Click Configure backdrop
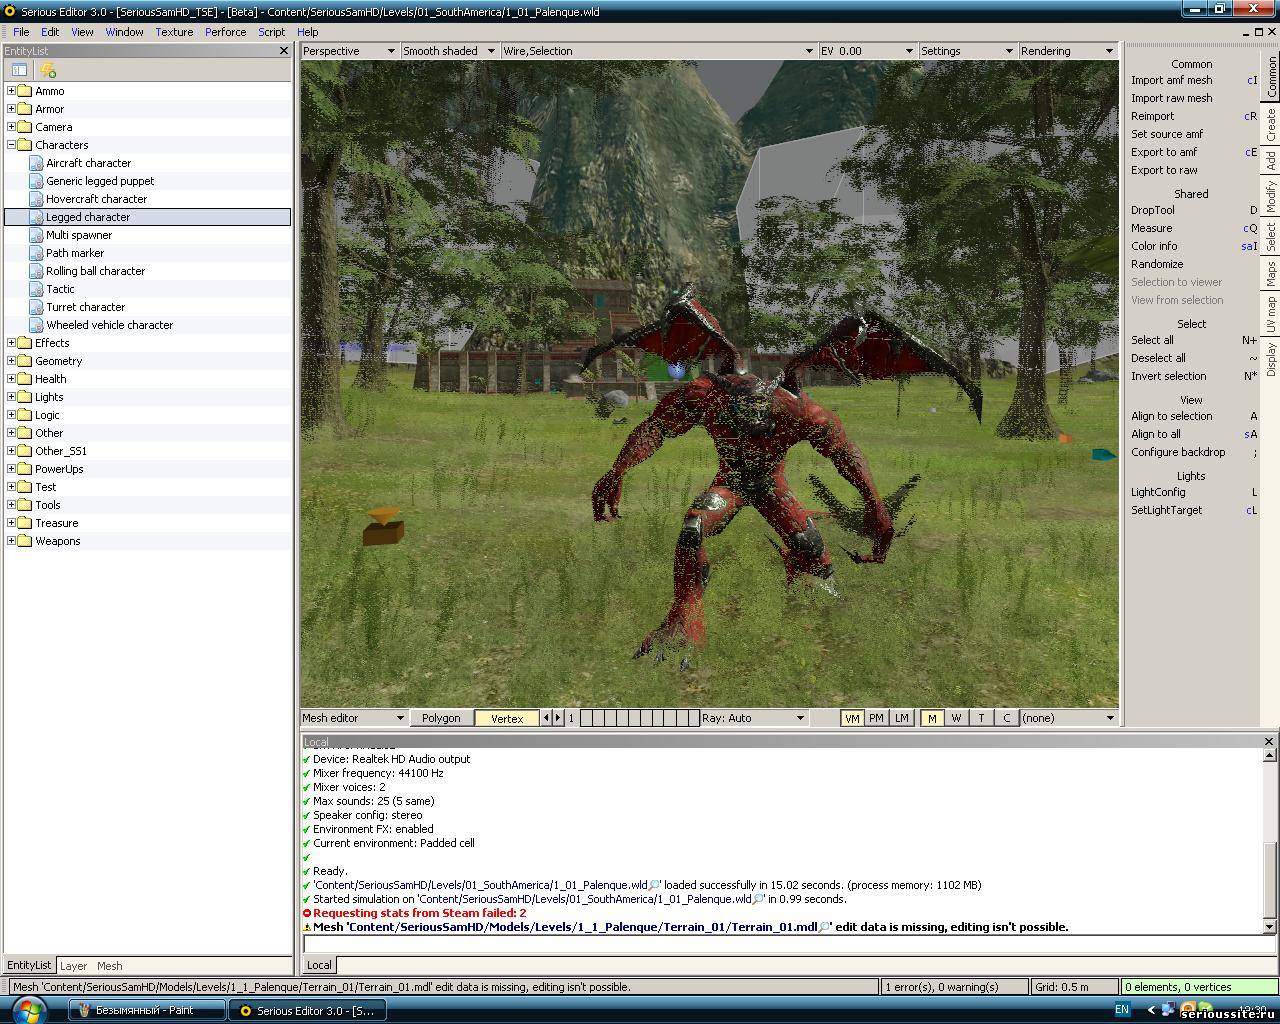Viewport: 1280px width, 1024px height. (1178, 452)
